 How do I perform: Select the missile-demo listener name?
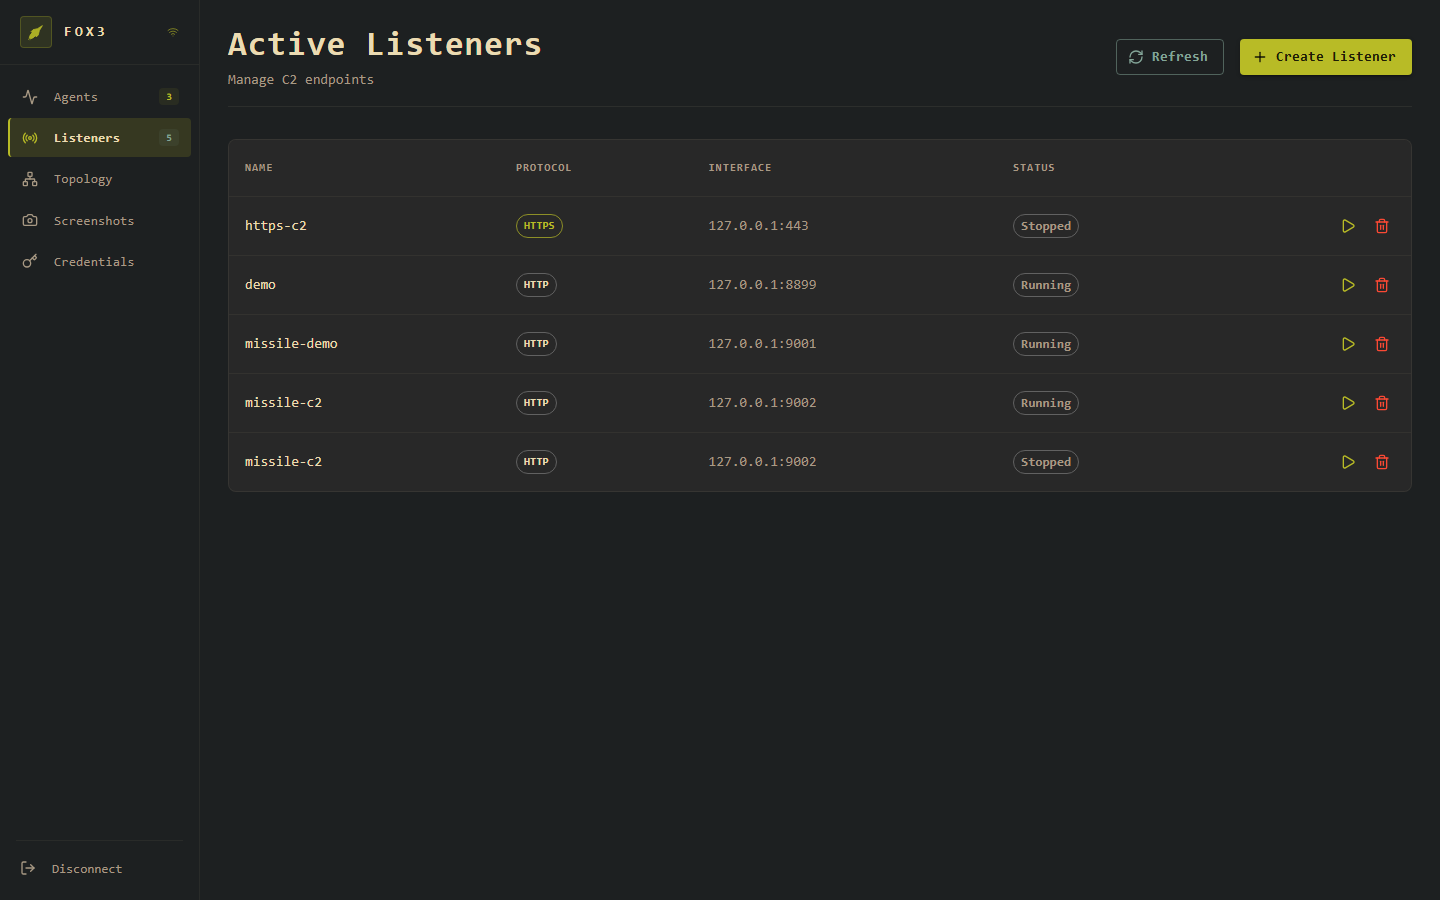coord(291,344)
